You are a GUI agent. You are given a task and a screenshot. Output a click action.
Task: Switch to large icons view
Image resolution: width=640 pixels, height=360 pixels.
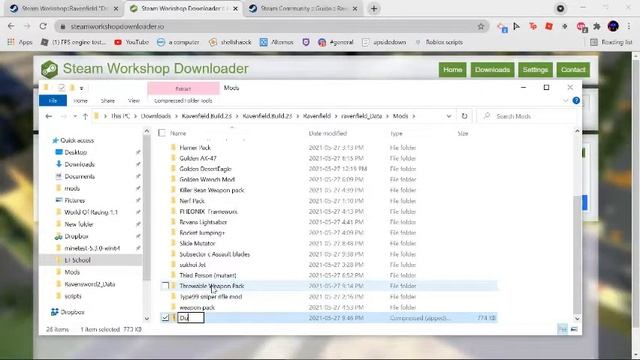pyautogui.click(x=574, y=329)
